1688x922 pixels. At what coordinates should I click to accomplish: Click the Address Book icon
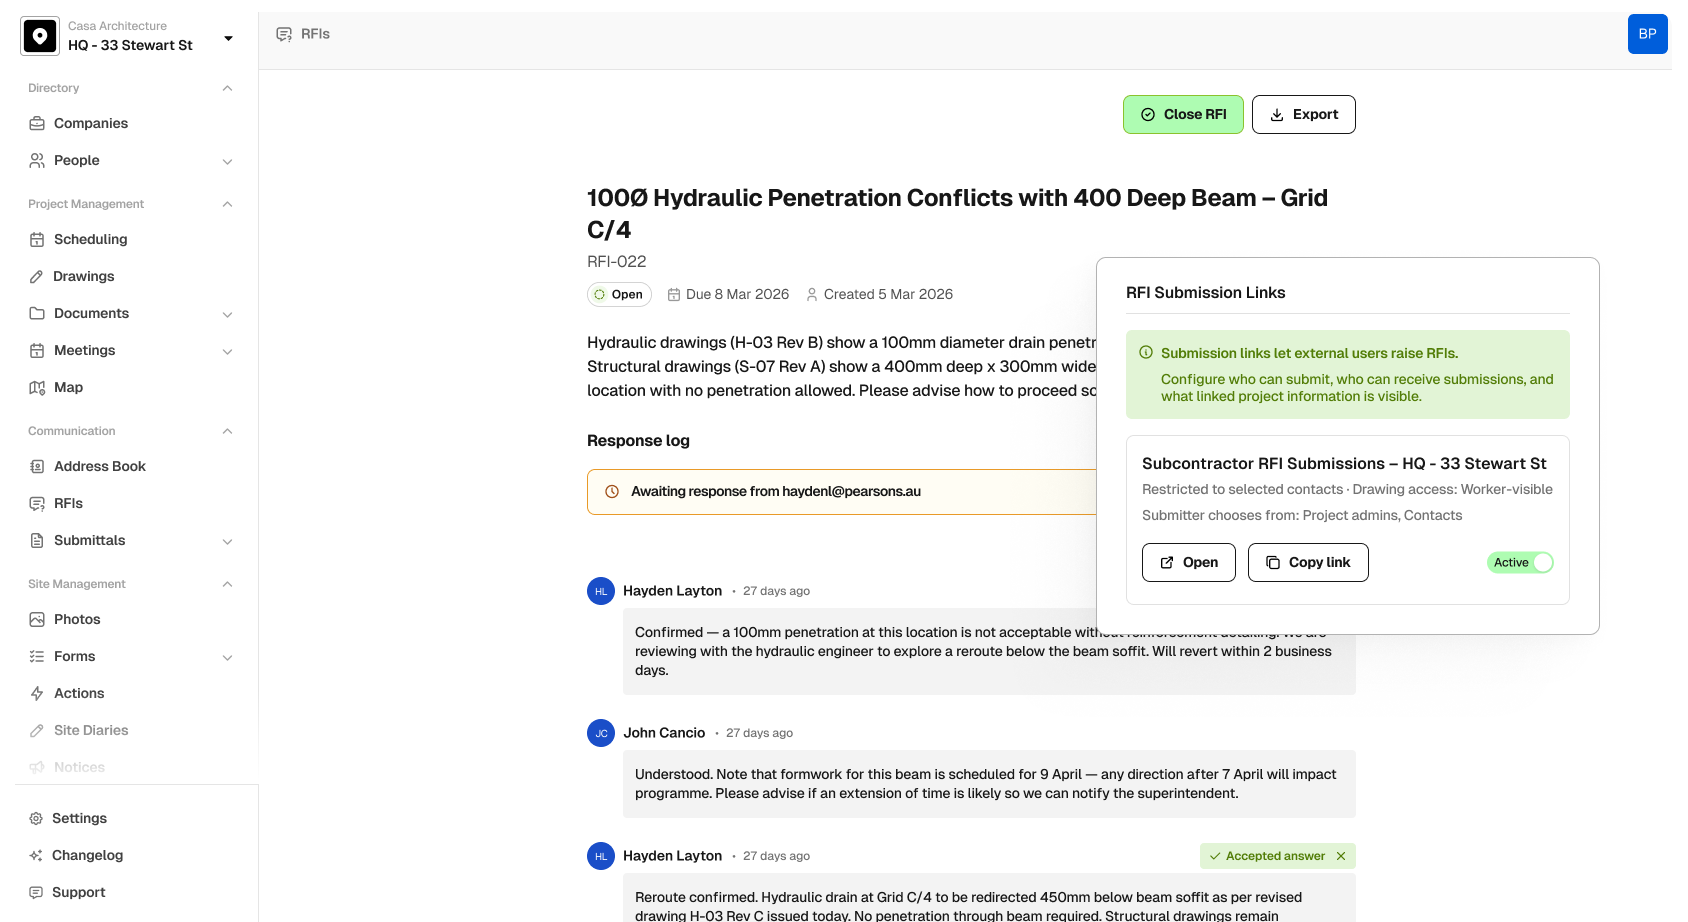(x=37, y=466)
